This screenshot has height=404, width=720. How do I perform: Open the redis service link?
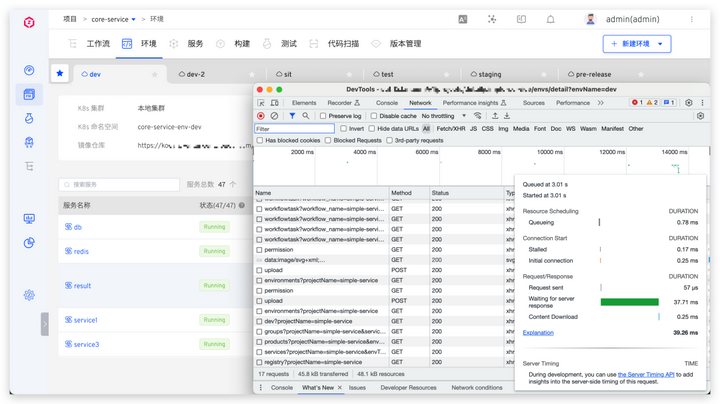(x=81, y=252)
